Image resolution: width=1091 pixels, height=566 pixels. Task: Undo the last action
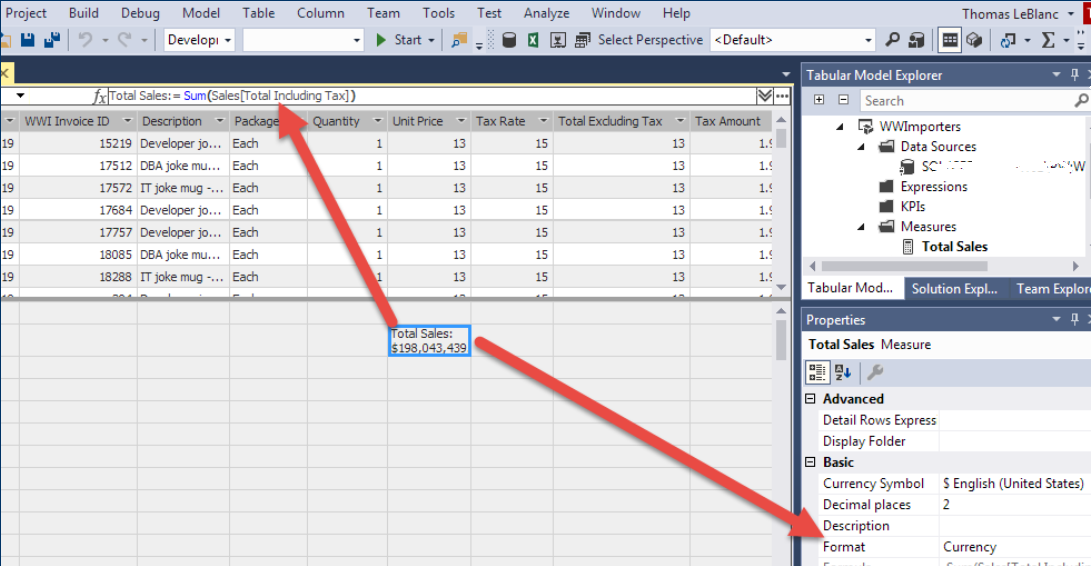(85, 40)
